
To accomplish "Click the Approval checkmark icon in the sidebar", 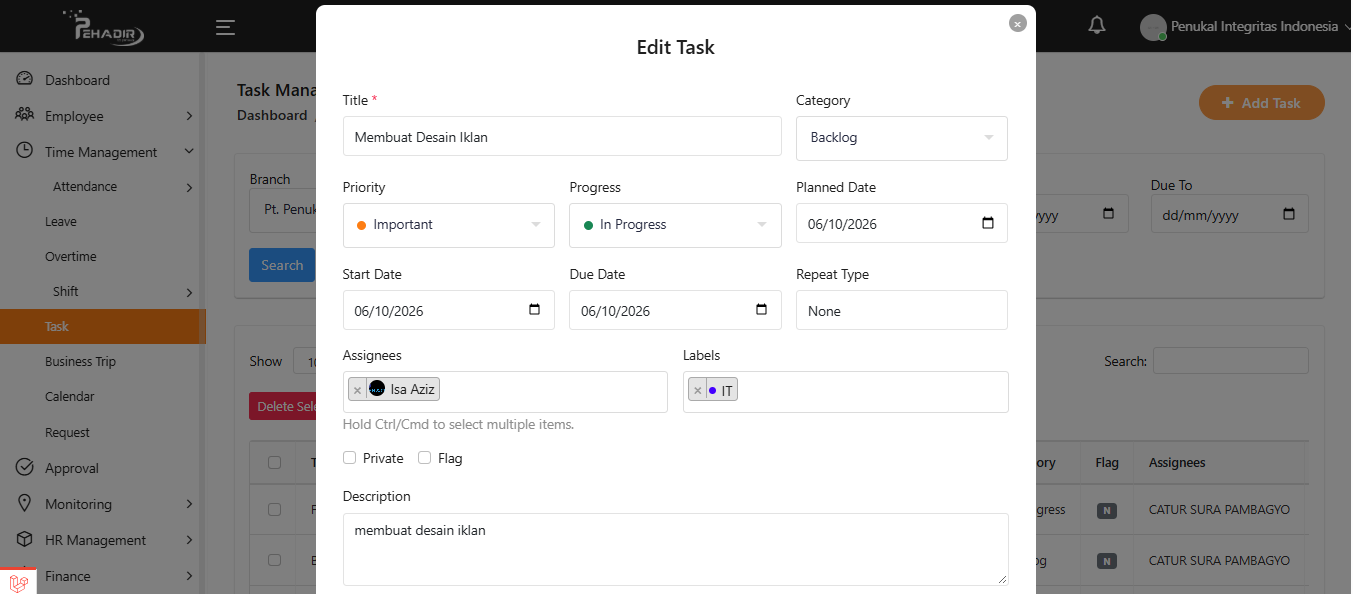I will (x=25, y=467).
